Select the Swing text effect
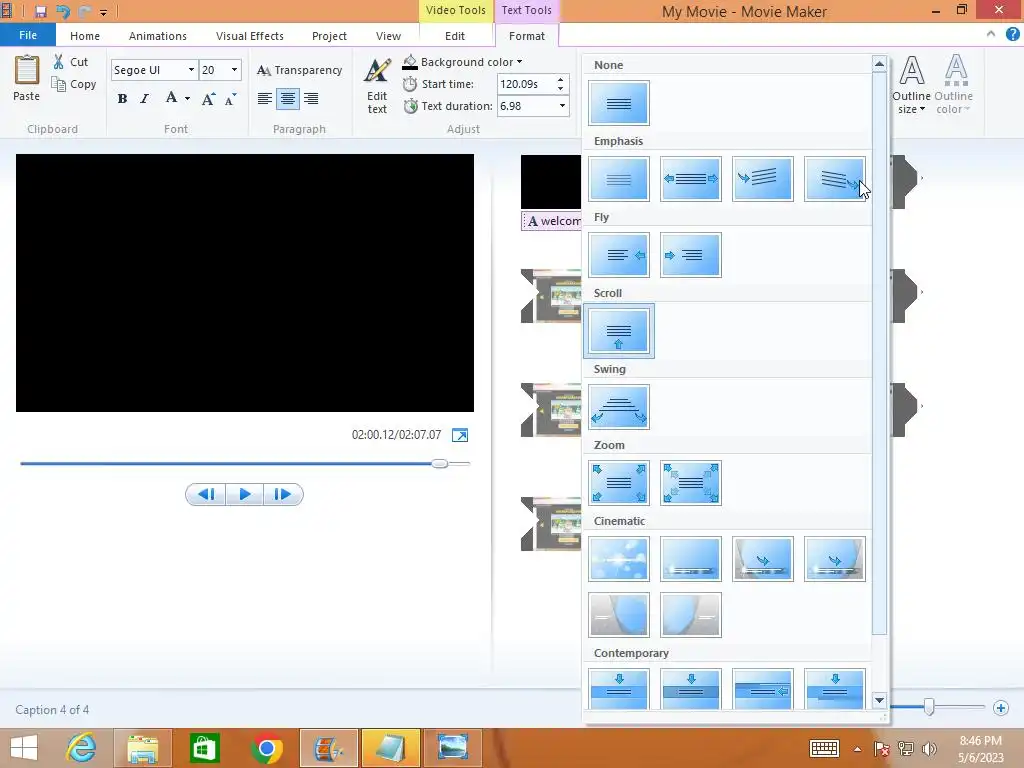1024x768 pixels. pyautogui.click(x=618, y=408)
